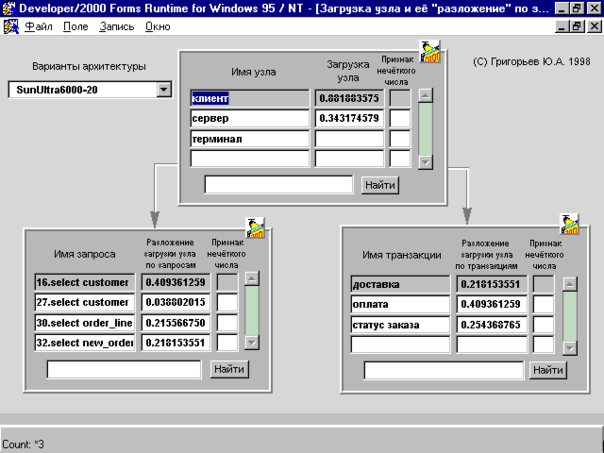604x453 pixels.
Task: Select the оплата transaction row
Action: (x=400, y=304)
